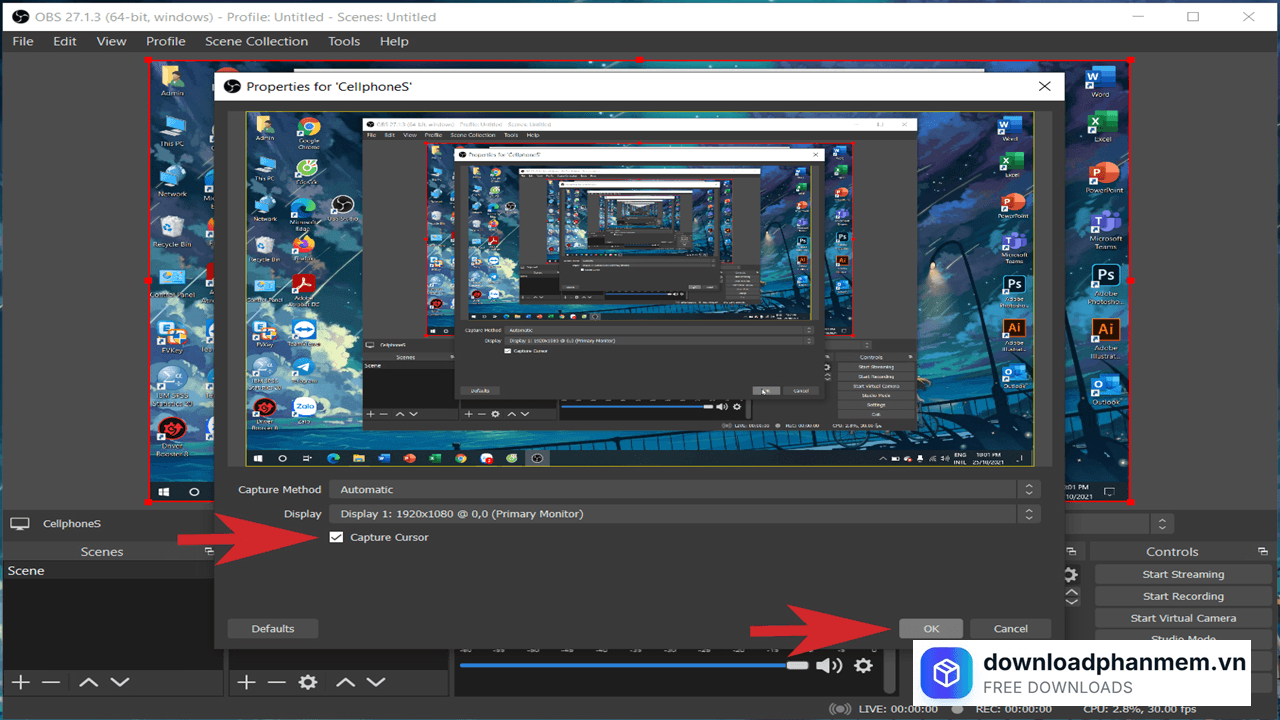Open source properties with the gear icon
The width and height of the screenshot is (1280, 720).
[x=308, y=682]
